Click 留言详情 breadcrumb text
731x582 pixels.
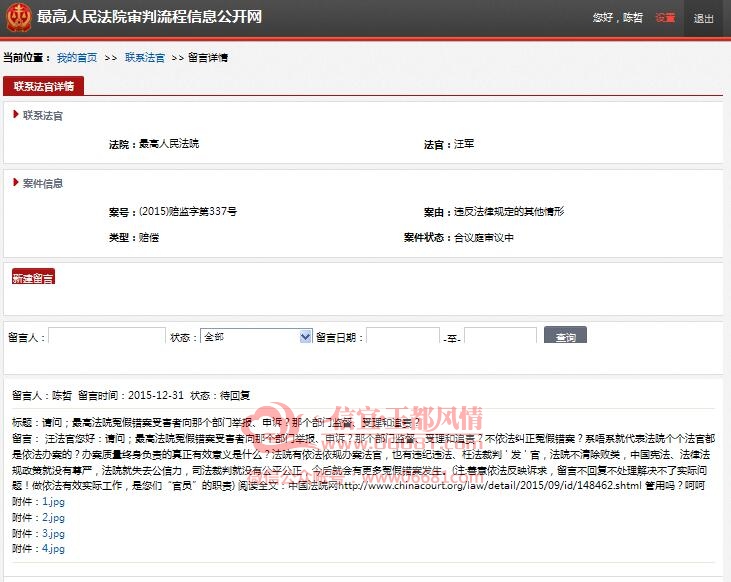[208, 57]
